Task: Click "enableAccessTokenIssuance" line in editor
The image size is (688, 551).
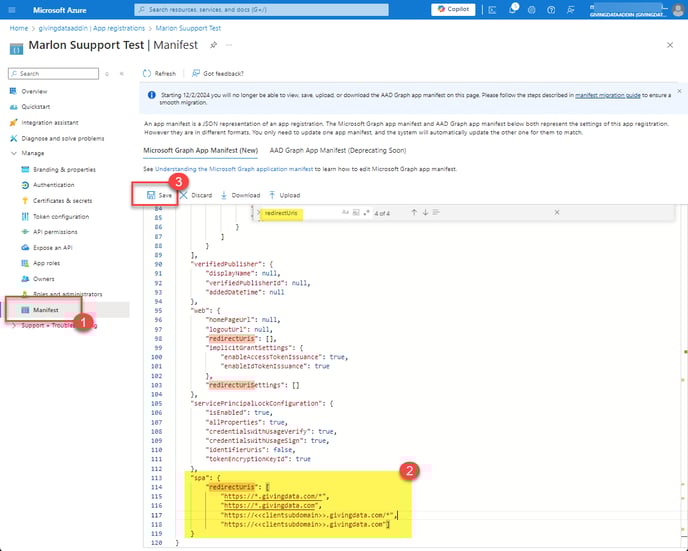Action: coord(284,357)
